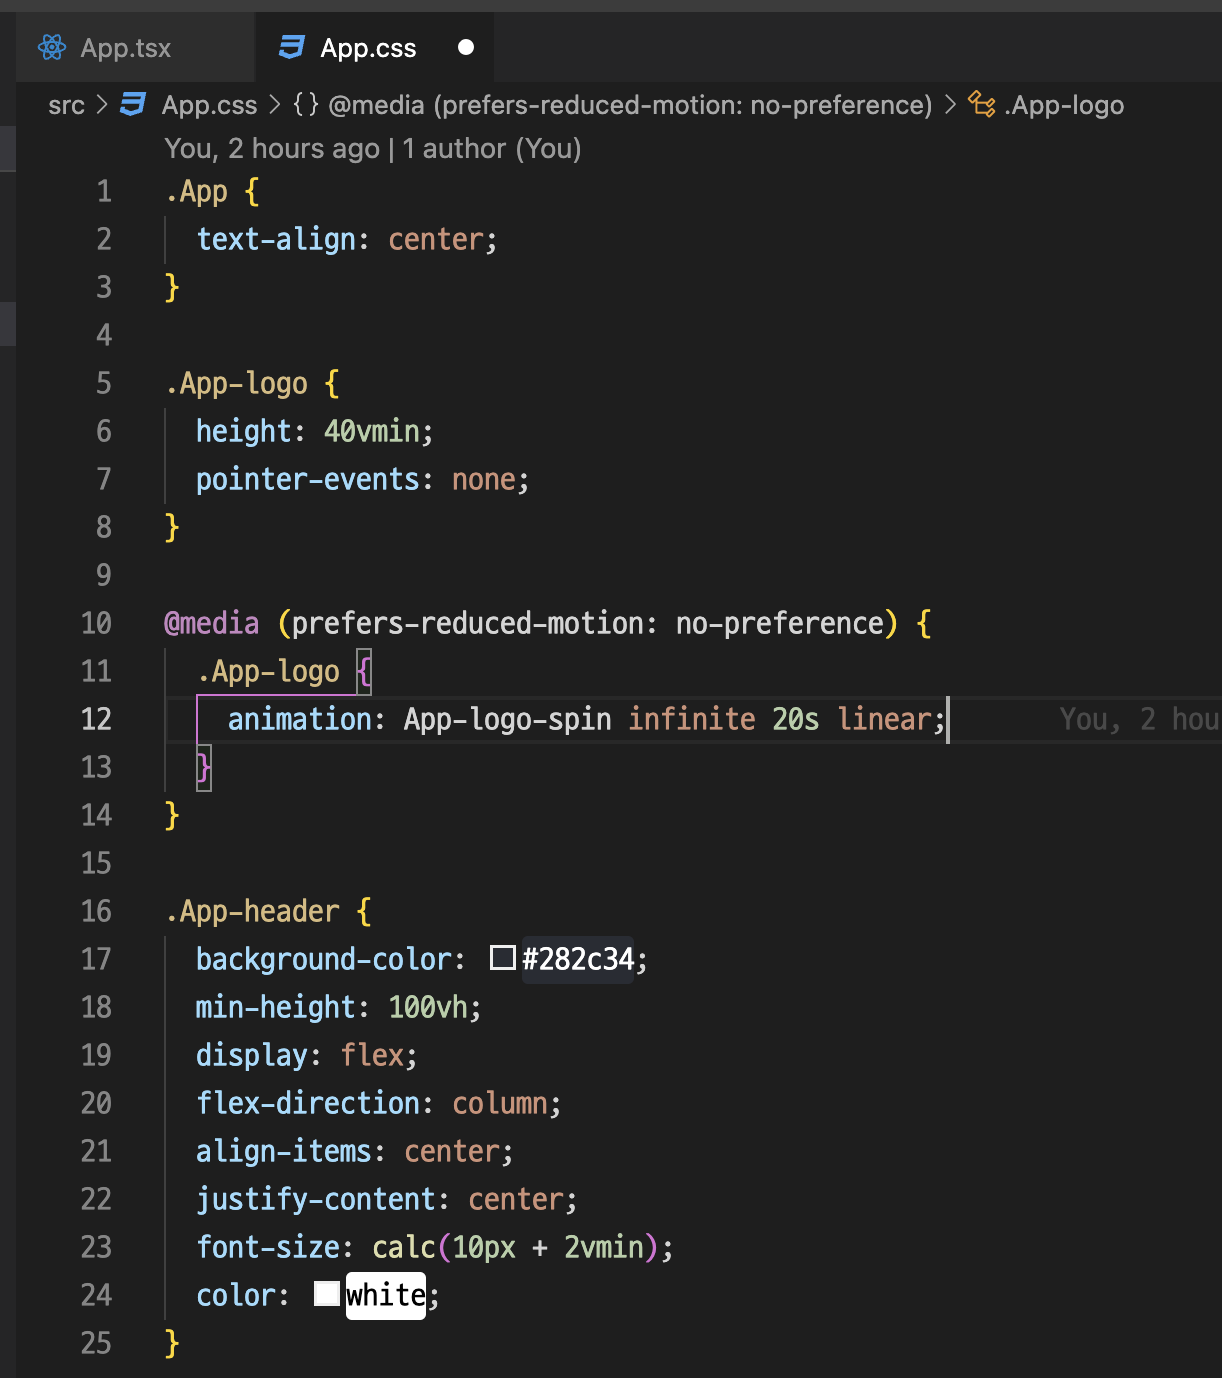Image resolution: width=1222 pixels, height=1378 pixels.
Task: Click the linear timing value
Action: tap(885, 719)
